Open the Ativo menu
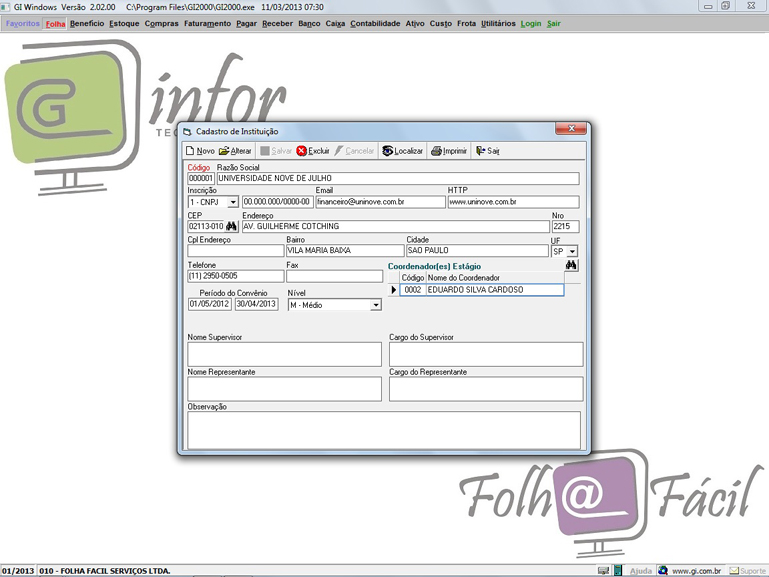Viewport: 769px width, 577px height. click(x=415, y=24)
